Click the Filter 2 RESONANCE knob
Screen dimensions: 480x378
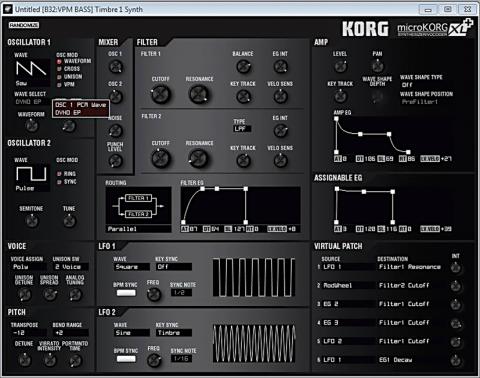click(x=199, y=158)
